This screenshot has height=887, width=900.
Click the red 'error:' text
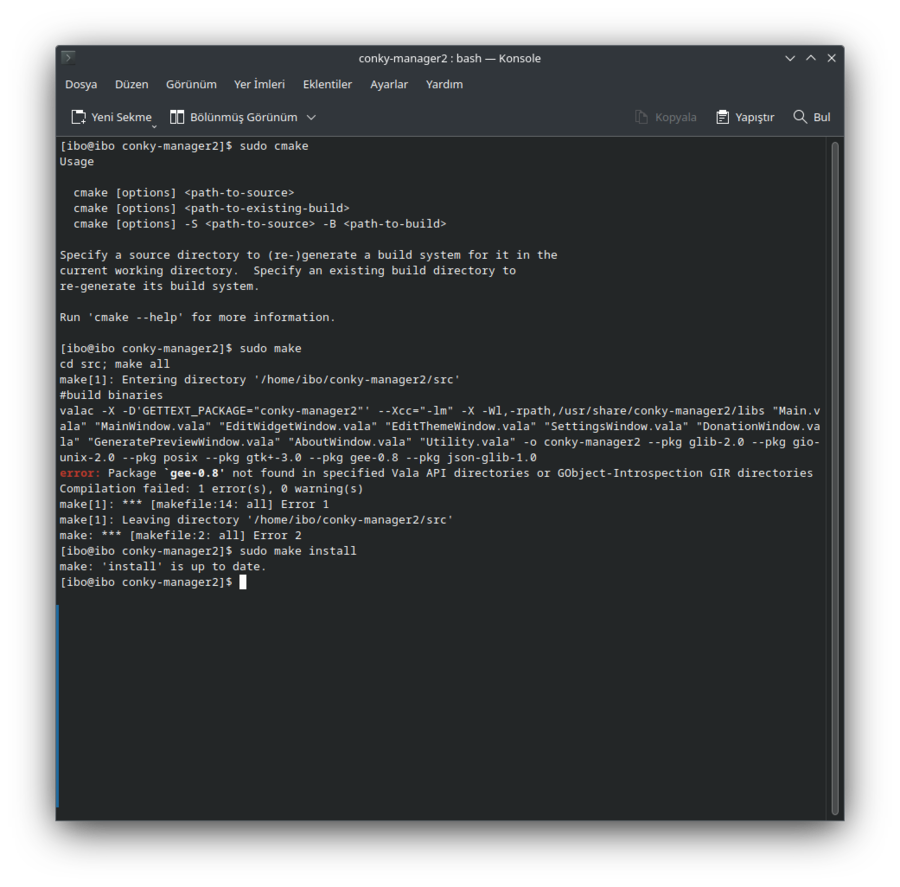click(x=80, y=473)
